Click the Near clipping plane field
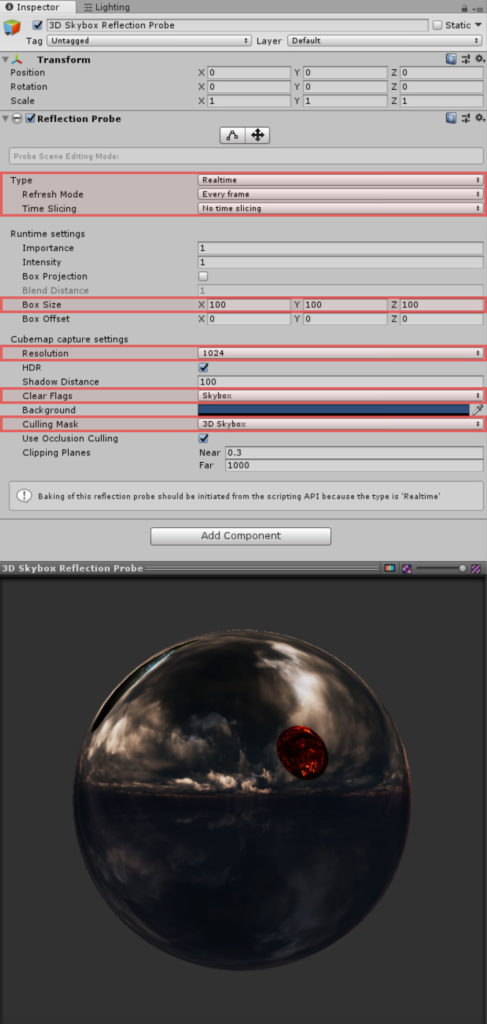Viewport: 487px width, 1024px height. click(x=354, y=453)
